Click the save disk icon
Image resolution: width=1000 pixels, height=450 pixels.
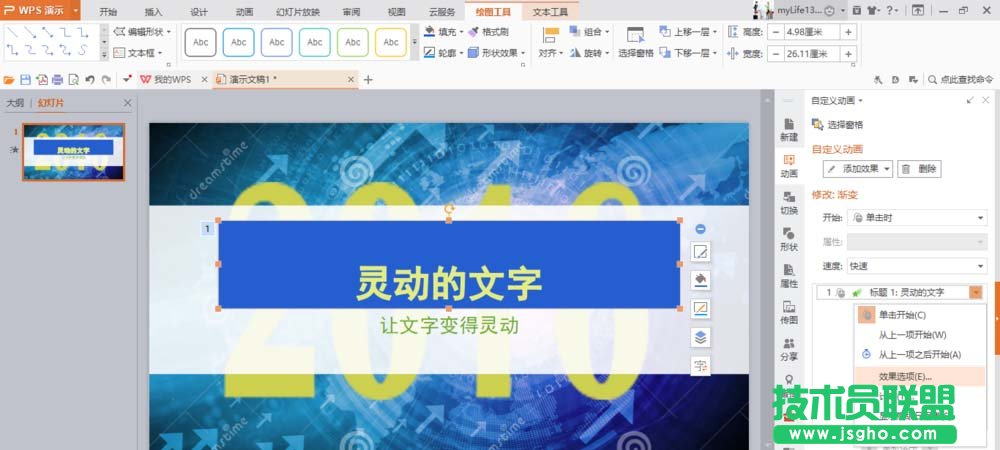point(26,80)
